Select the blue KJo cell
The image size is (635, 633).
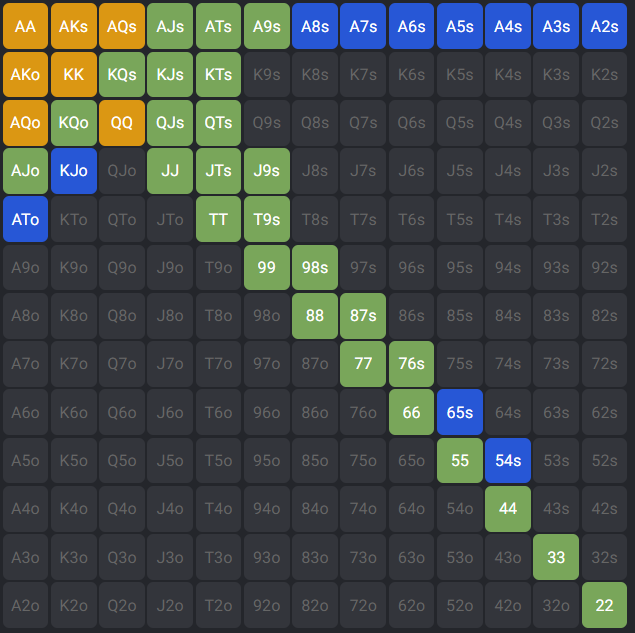click(74, 171)
